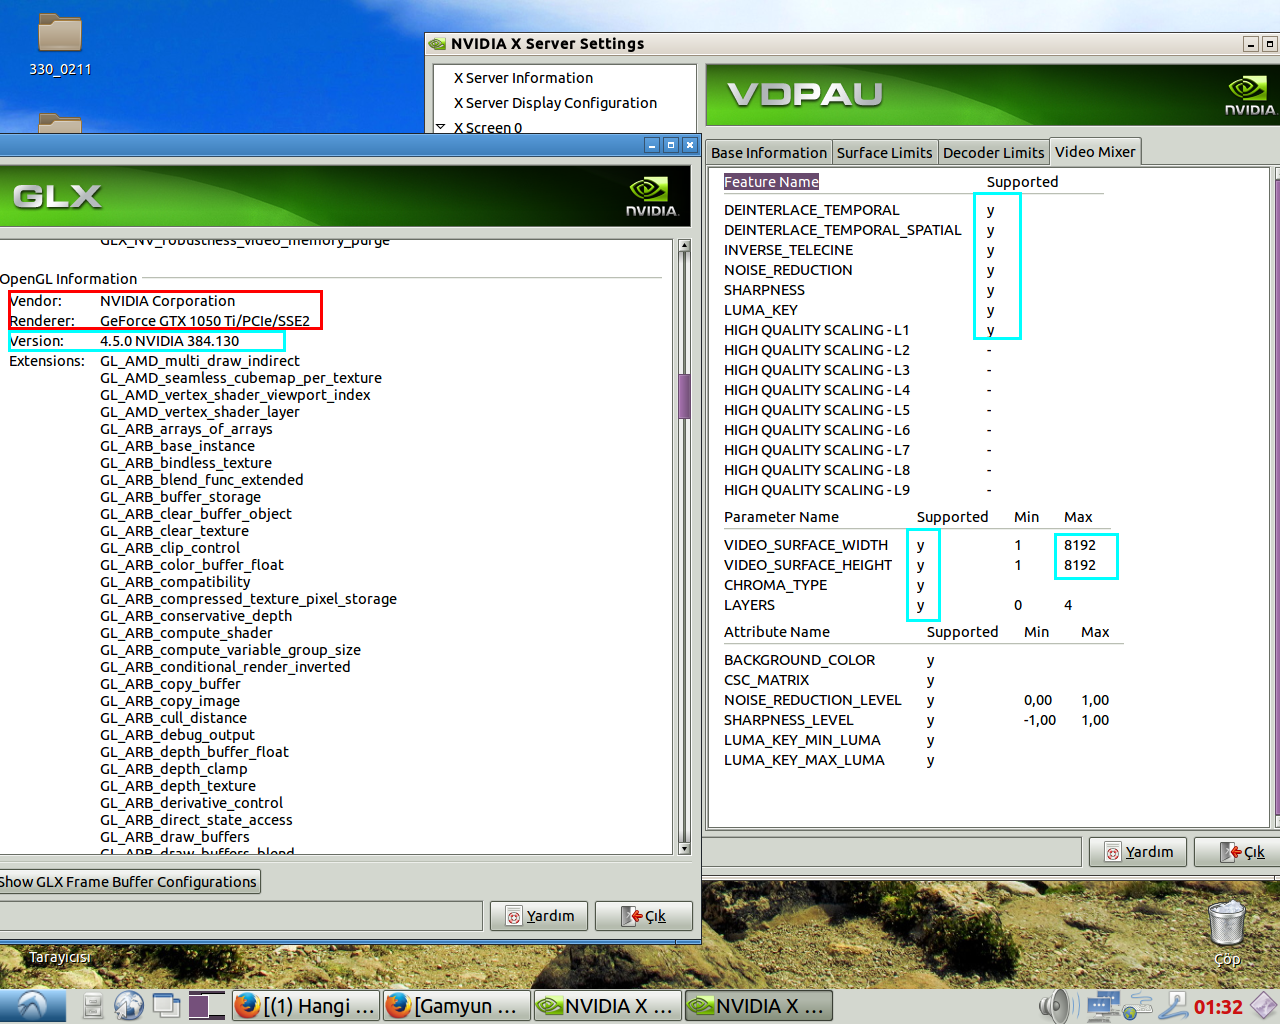Open the Decoder Limits tab
This screenshot has width=1280, height=1024.
(993, 153)
